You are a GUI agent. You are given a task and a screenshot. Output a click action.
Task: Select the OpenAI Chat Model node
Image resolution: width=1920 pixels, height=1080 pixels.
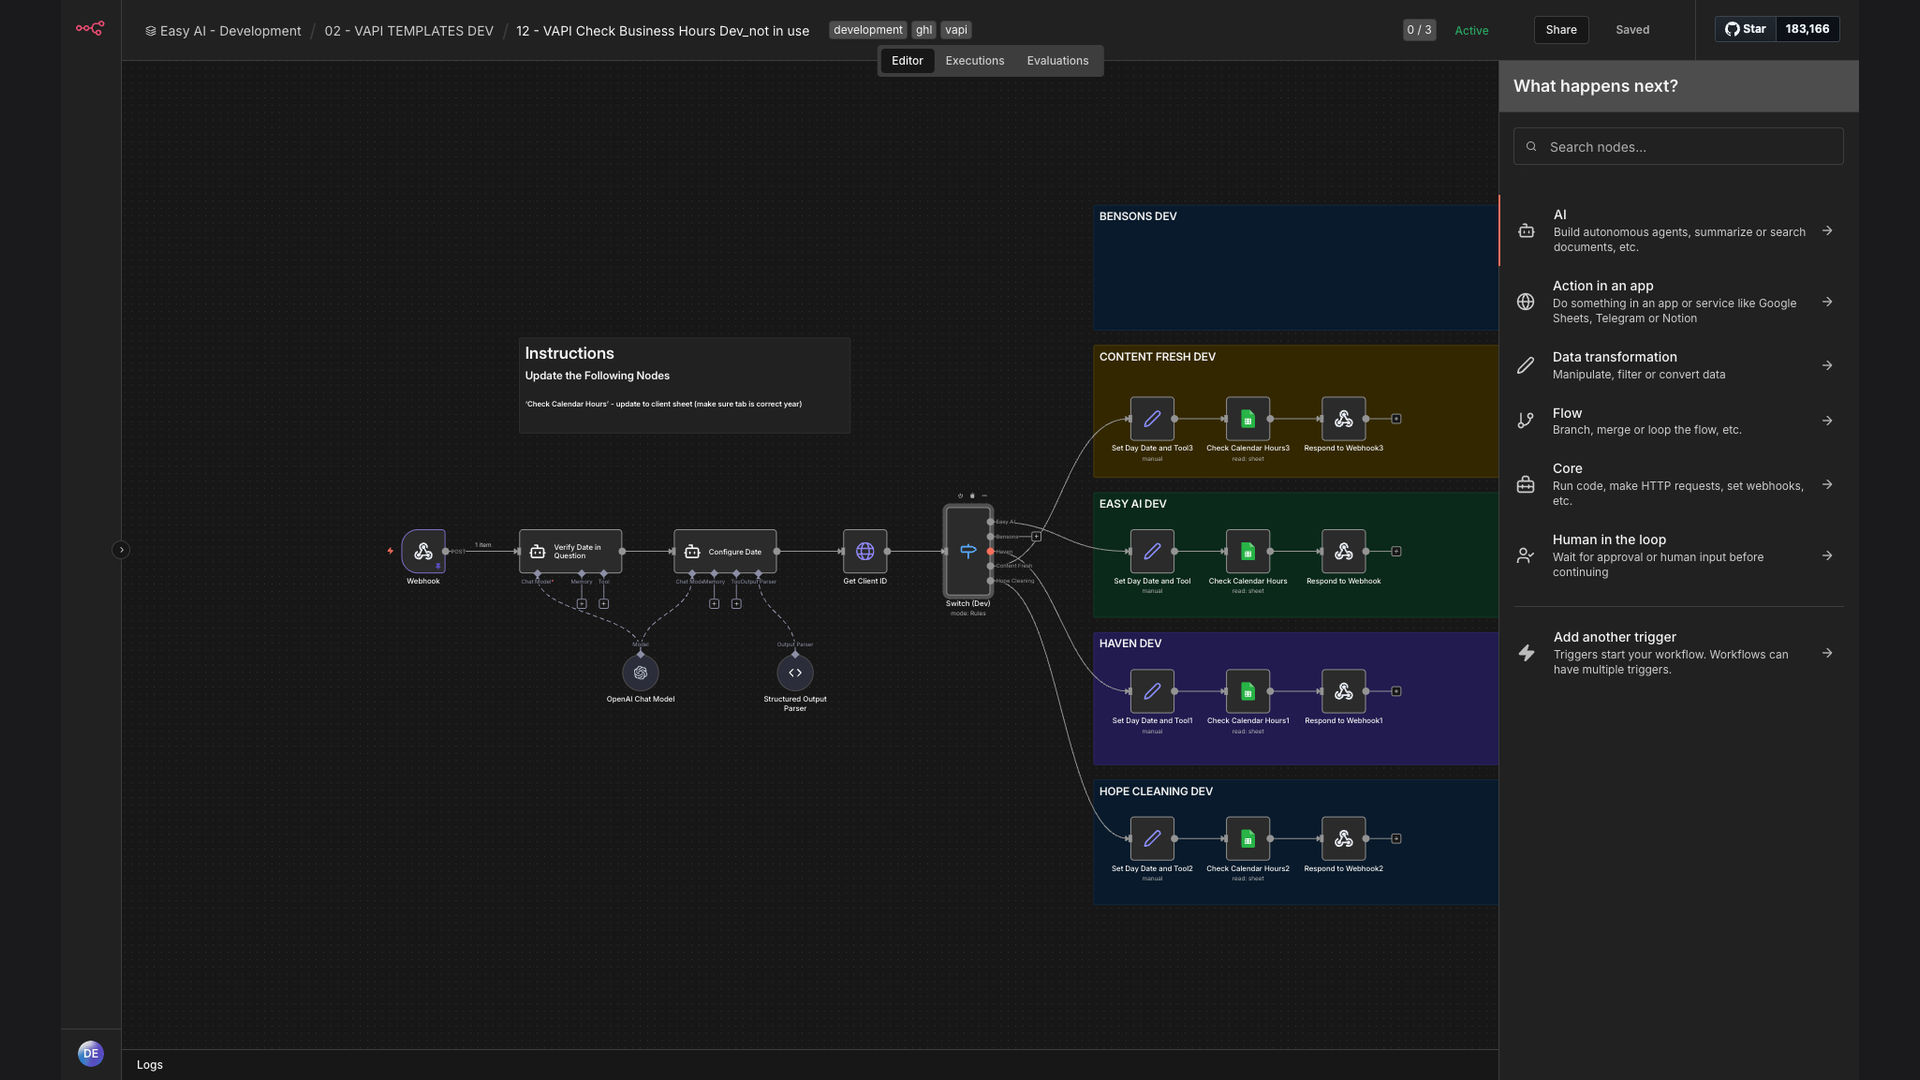(641, 673)
